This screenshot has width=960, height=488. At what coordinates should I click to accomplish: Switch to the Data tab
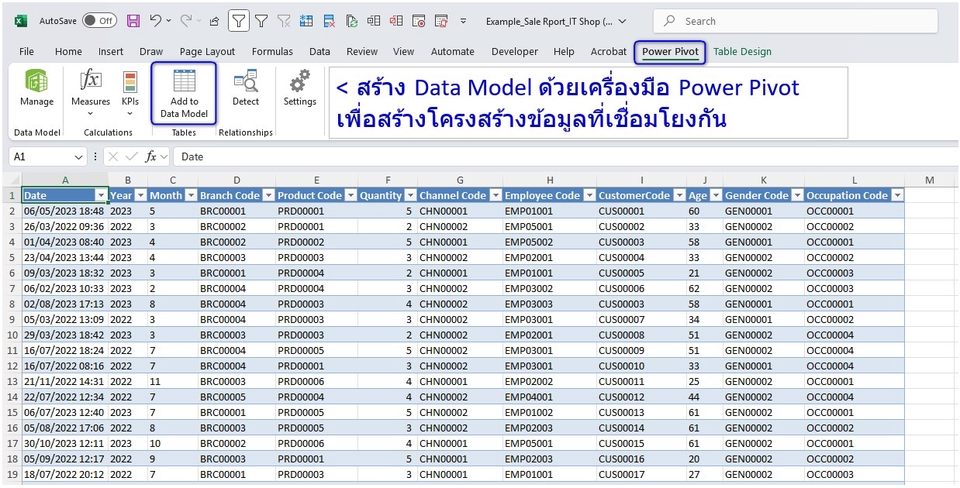[x=320, y=52]
